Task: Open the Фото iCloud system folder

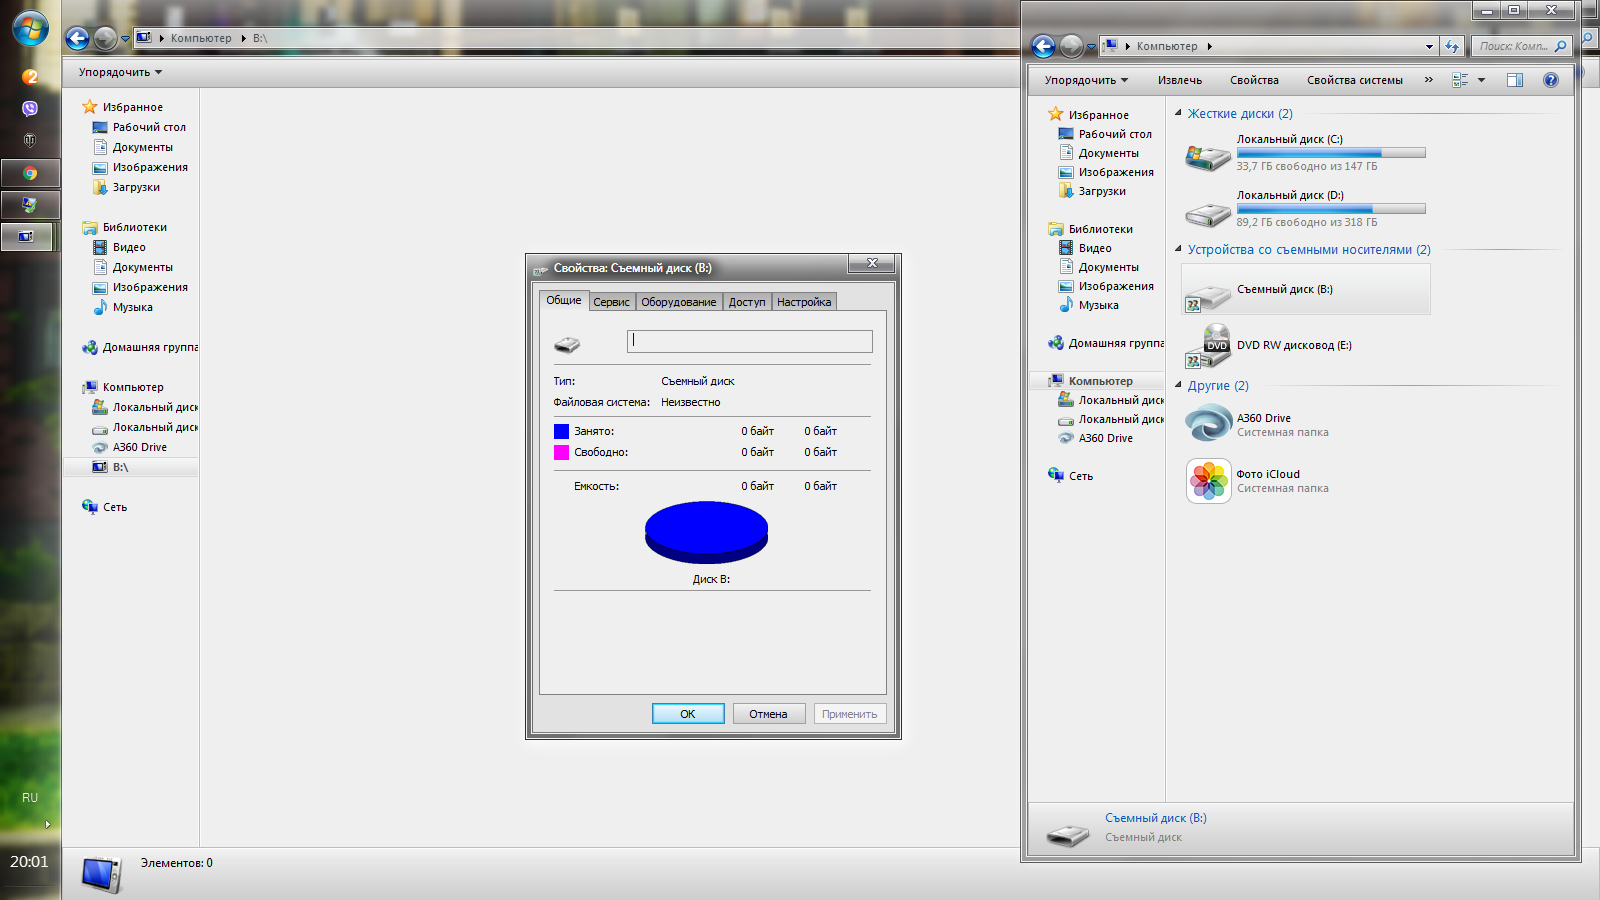Action: coord(1267,475)
